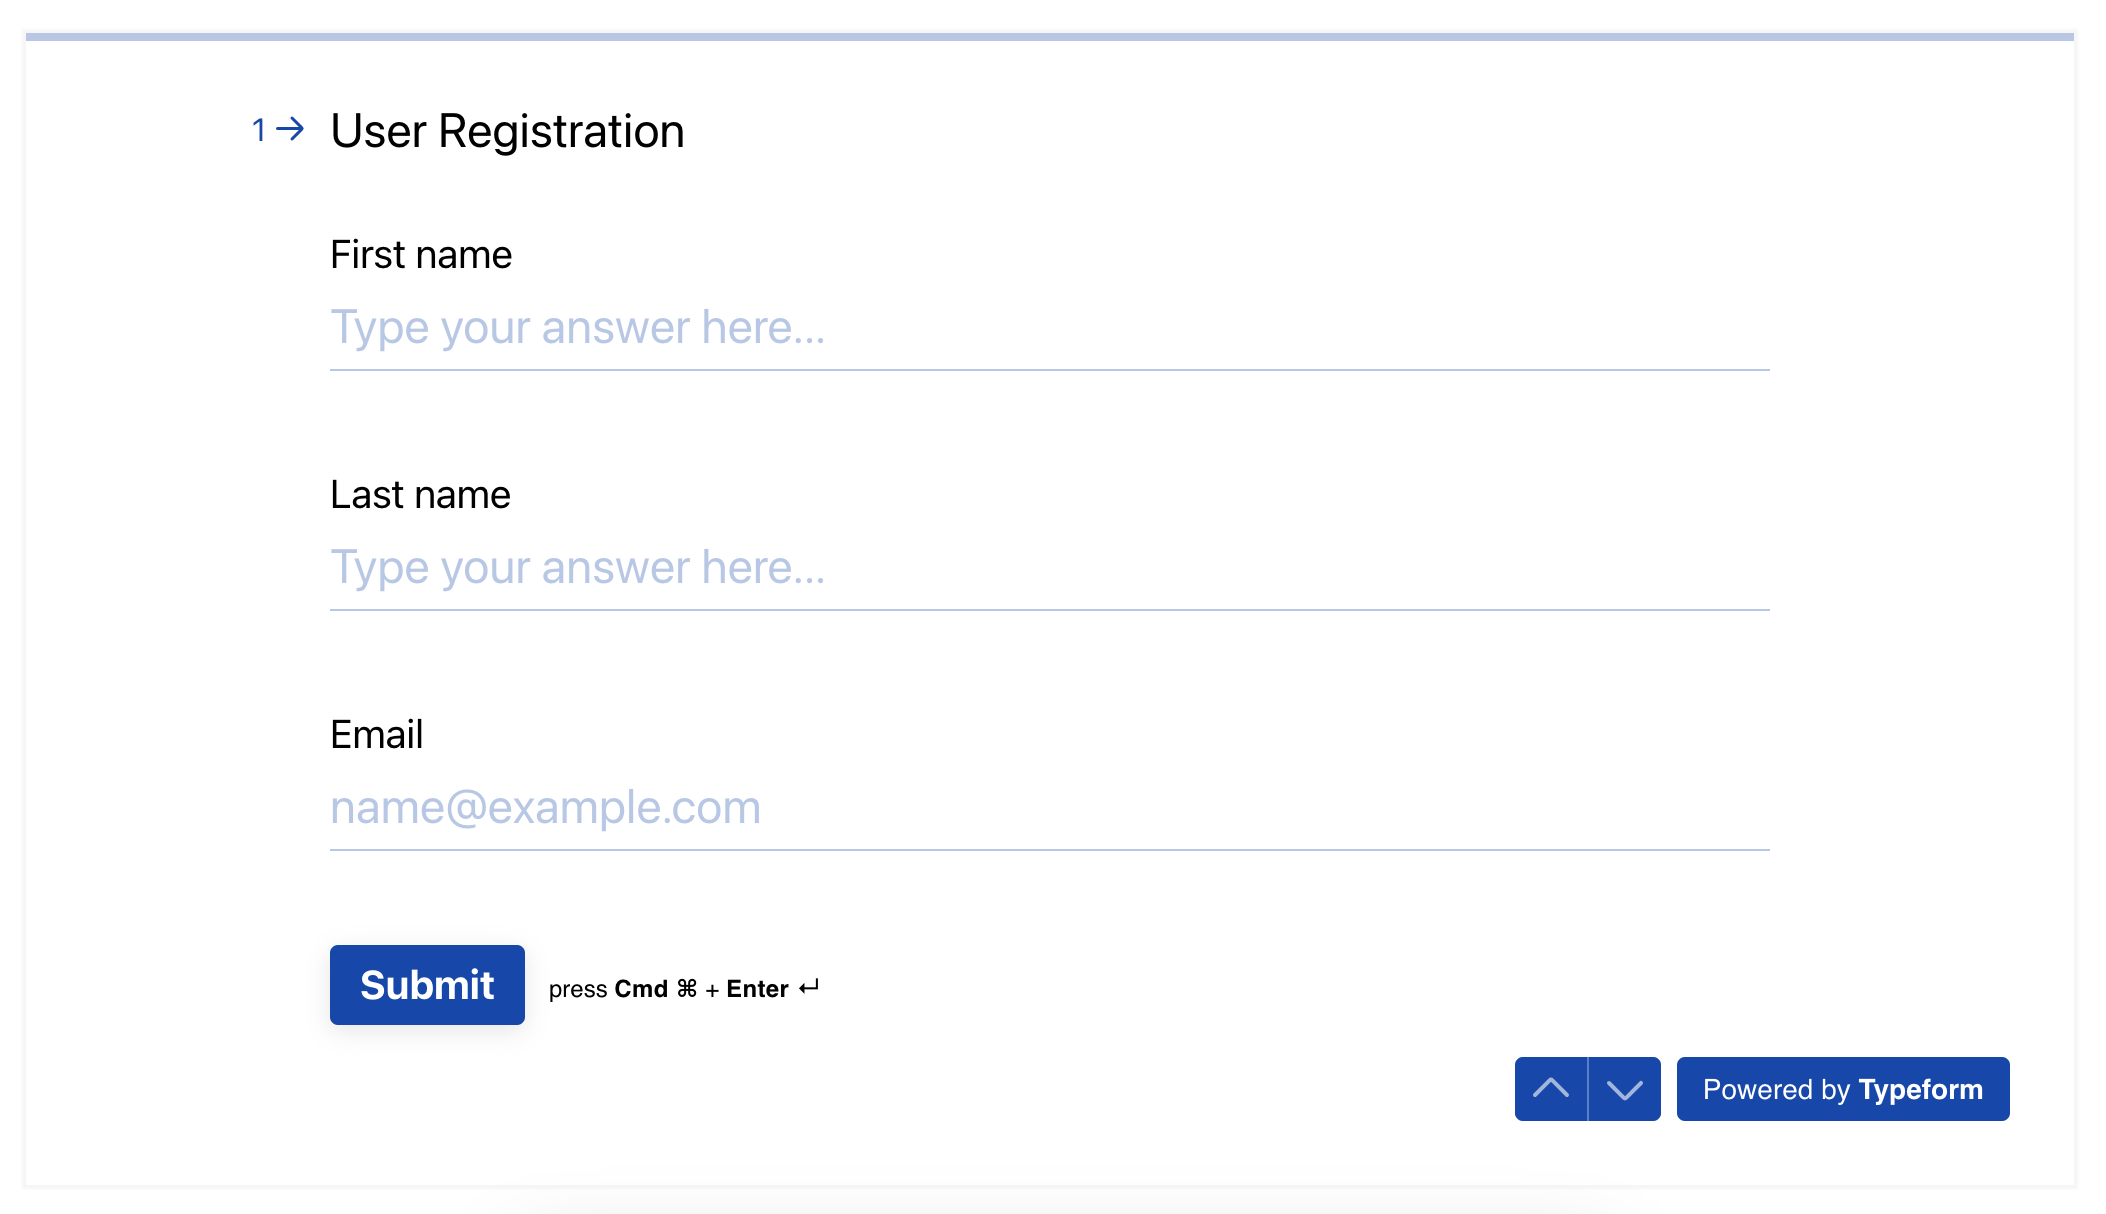Advance the form using the down chevron
Image resolution: width=2106 pixels, height=1214 pixels.
tap(1623, 1089)
